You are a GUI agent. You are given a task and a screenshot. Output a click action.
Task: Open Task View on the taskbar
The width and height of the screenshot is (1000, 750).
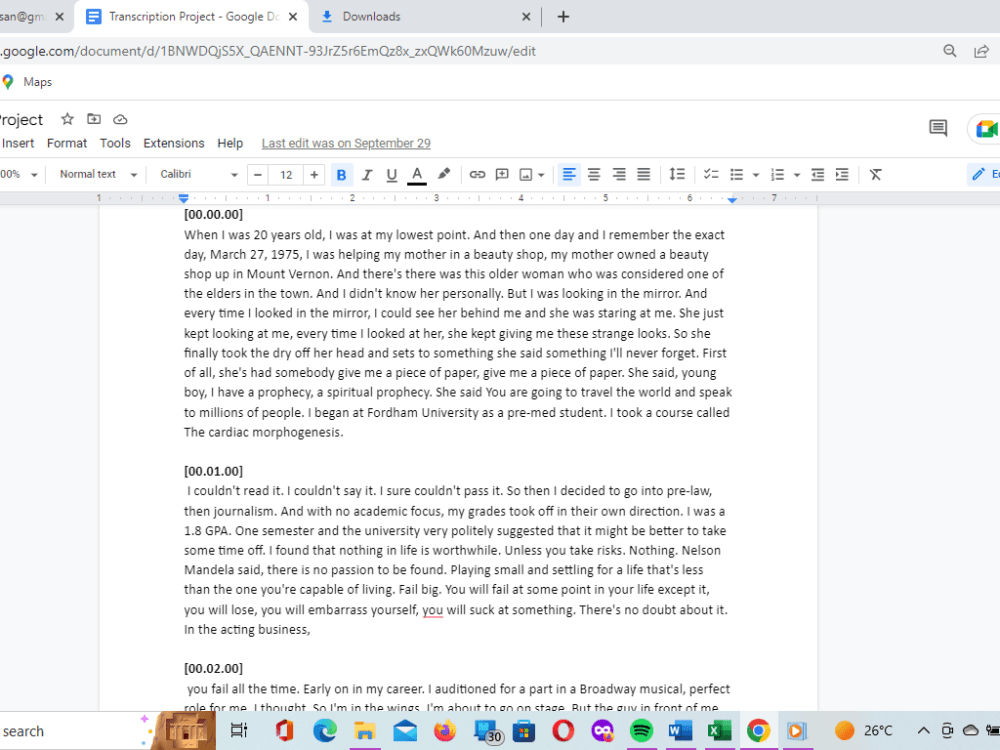(x=239, y=731)
